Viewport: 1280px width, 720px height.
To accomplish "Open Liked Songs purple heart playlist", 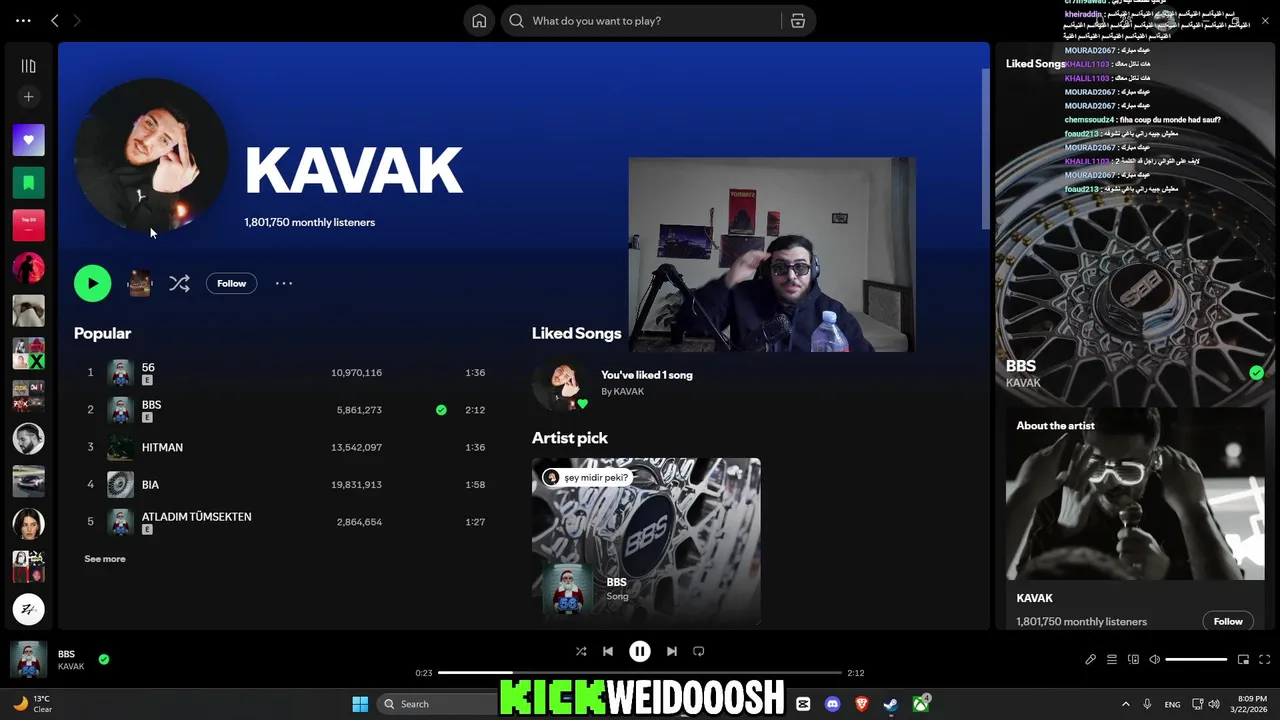I will 28,140.
